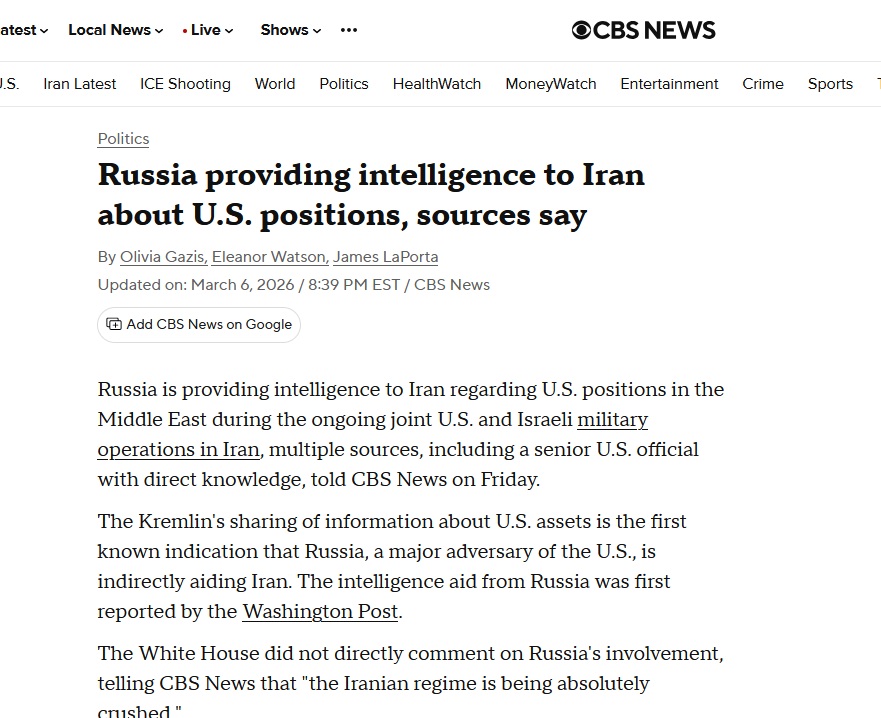This screenshot has width=881, height=718.
Task: Open the three-dot more options menu
Action: pos(348,30)
